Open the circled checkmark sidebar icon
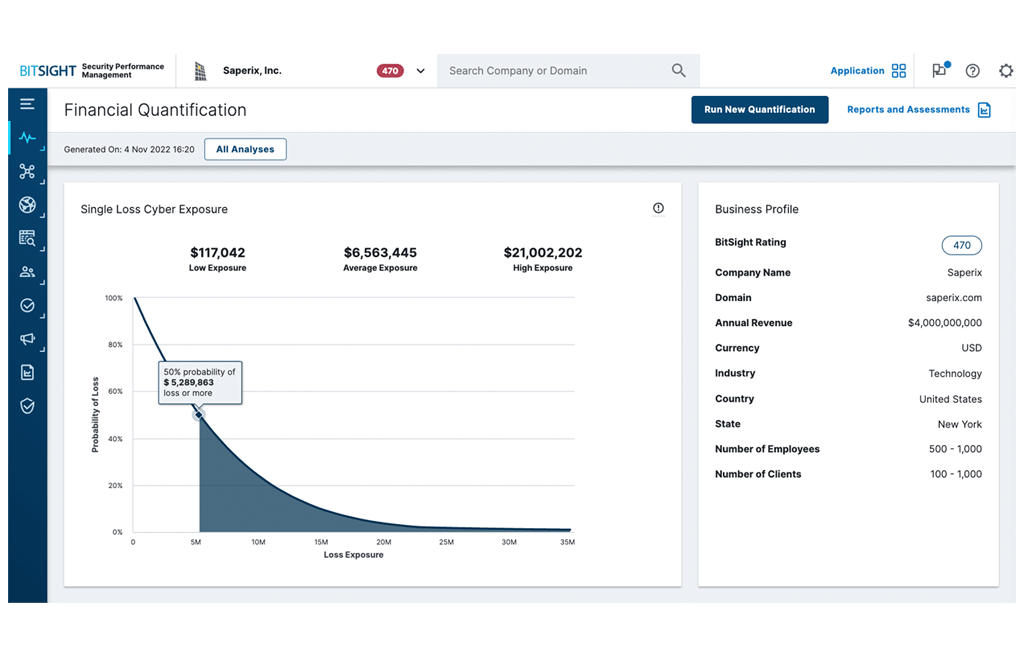 27,305
